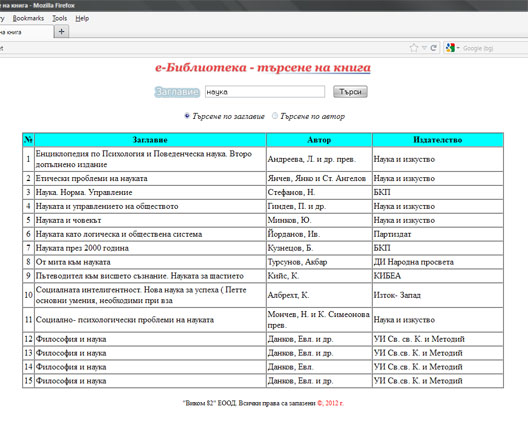Viewport: 528px width, 438px height.
Task: Click publisher 'БКП' in row 3
Action: (382, 192)
